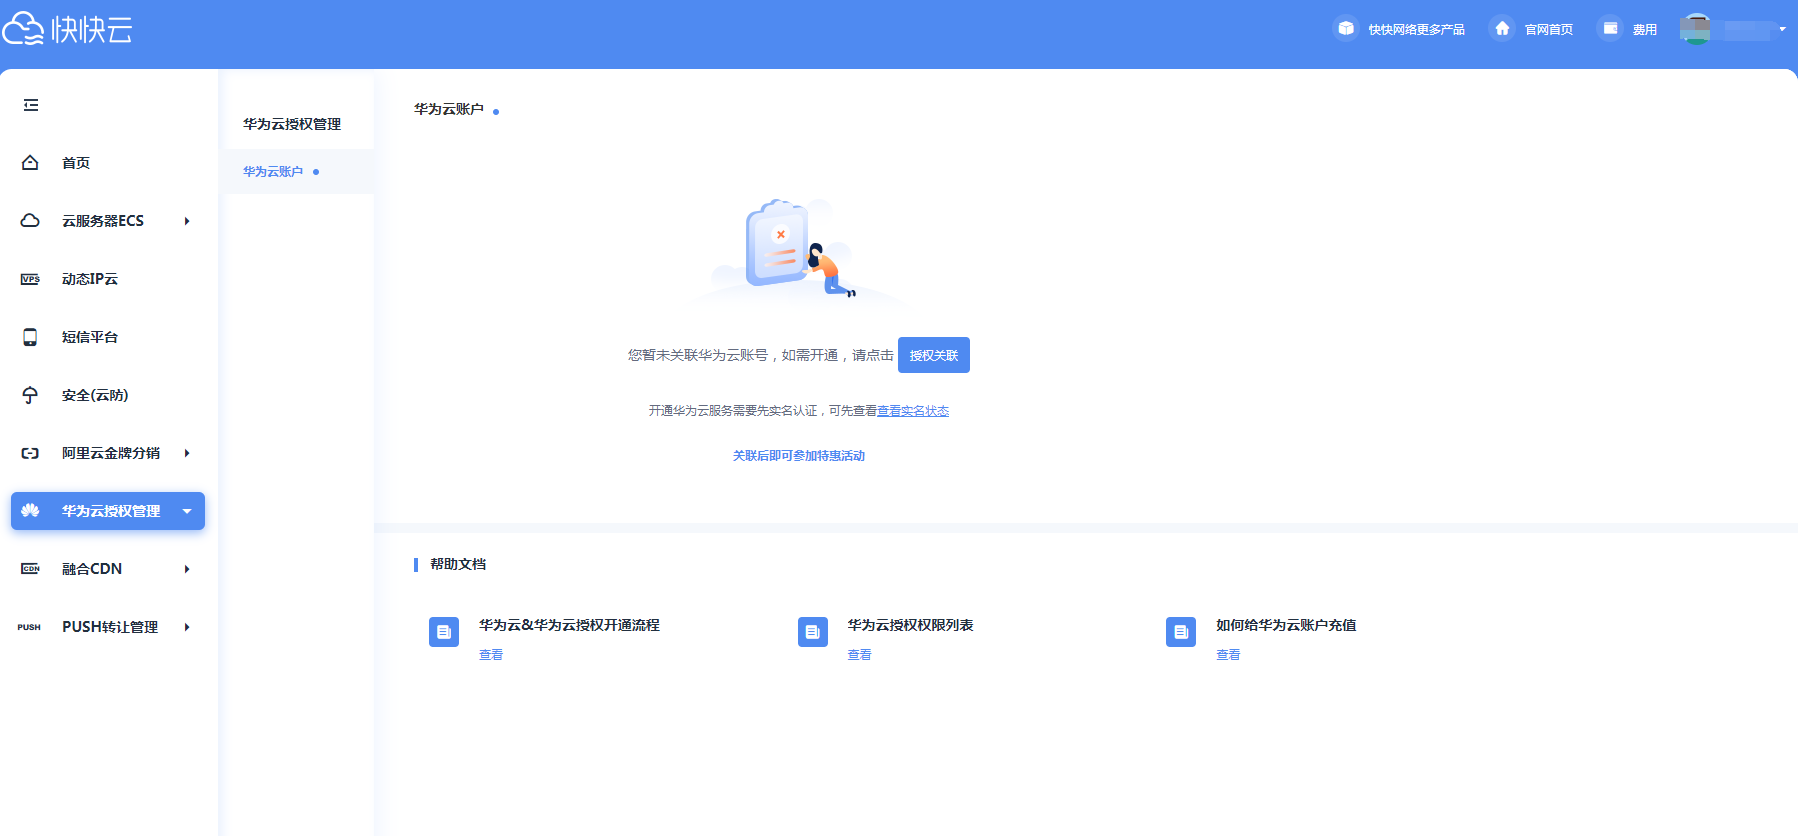Viewport: 1798px width, 836px height.
Task: Expand the PUSH转让管理 submenu arrow
Action: pyautogui.click(x=187, y=627)
